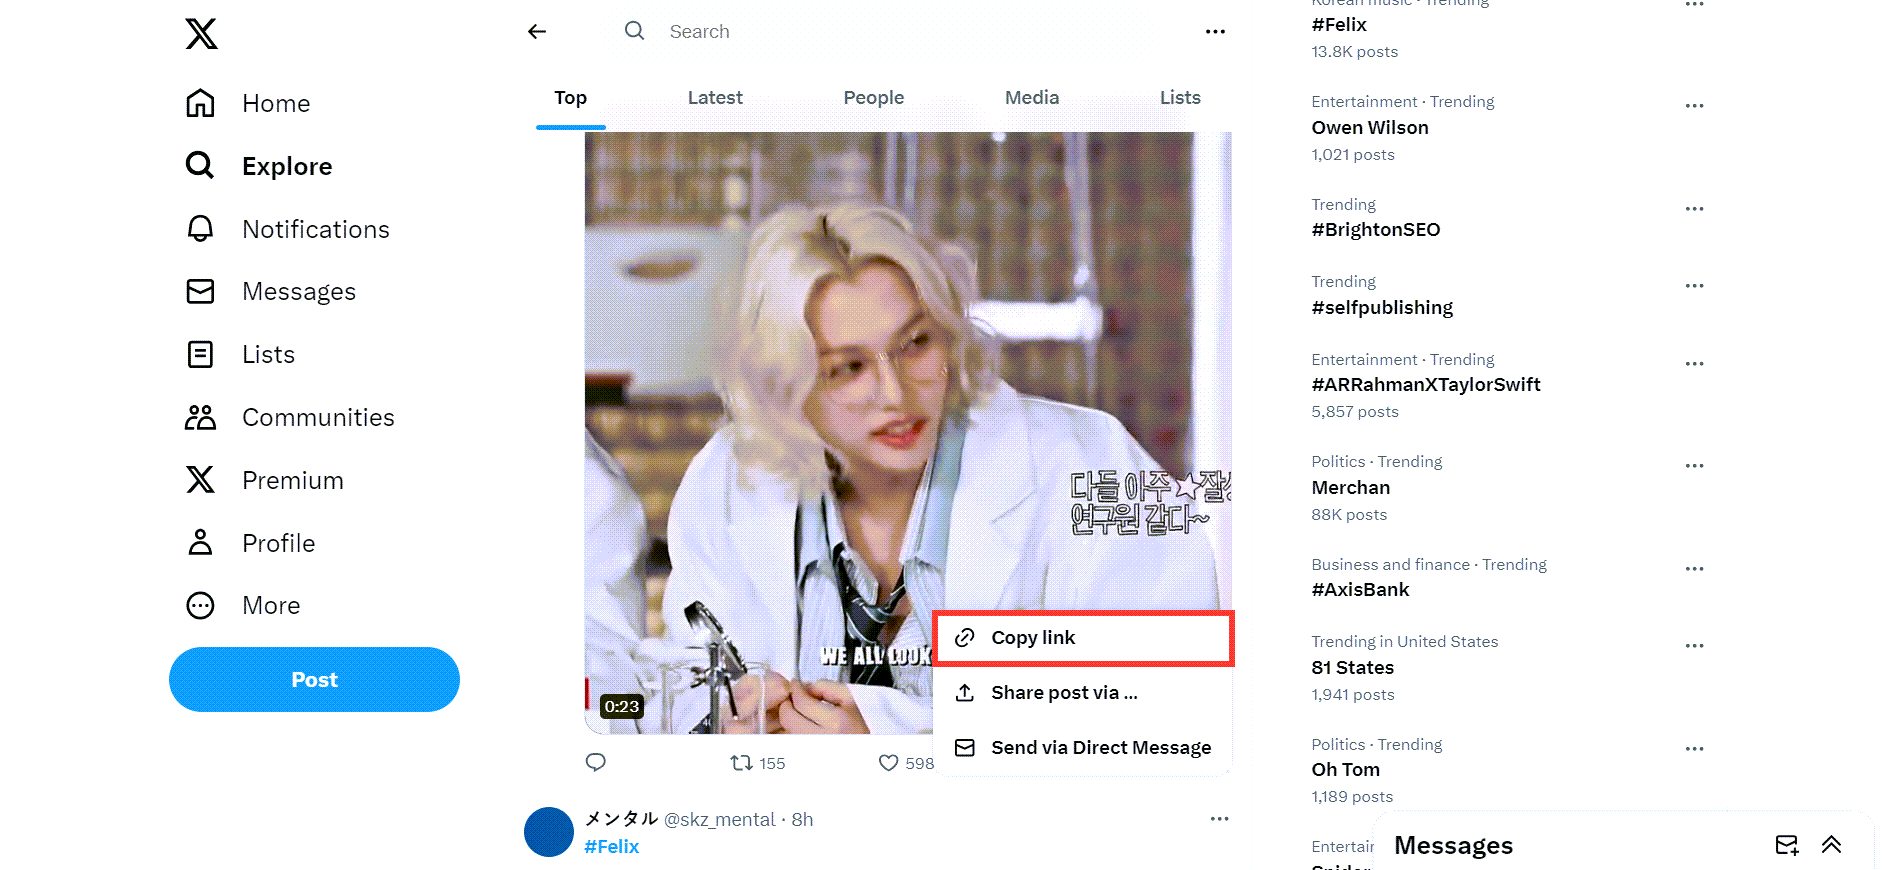Click the magnifier icon in the search bar
This screenshot has height=870, width=1900.
634,31
